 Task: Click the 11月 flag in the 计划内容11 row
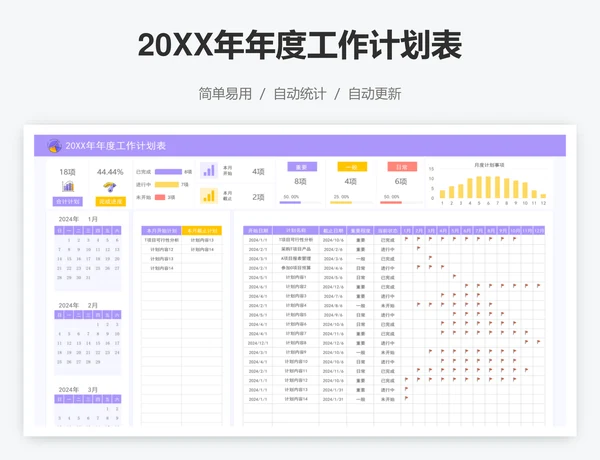pyautogui.click(x=527, y=370)
